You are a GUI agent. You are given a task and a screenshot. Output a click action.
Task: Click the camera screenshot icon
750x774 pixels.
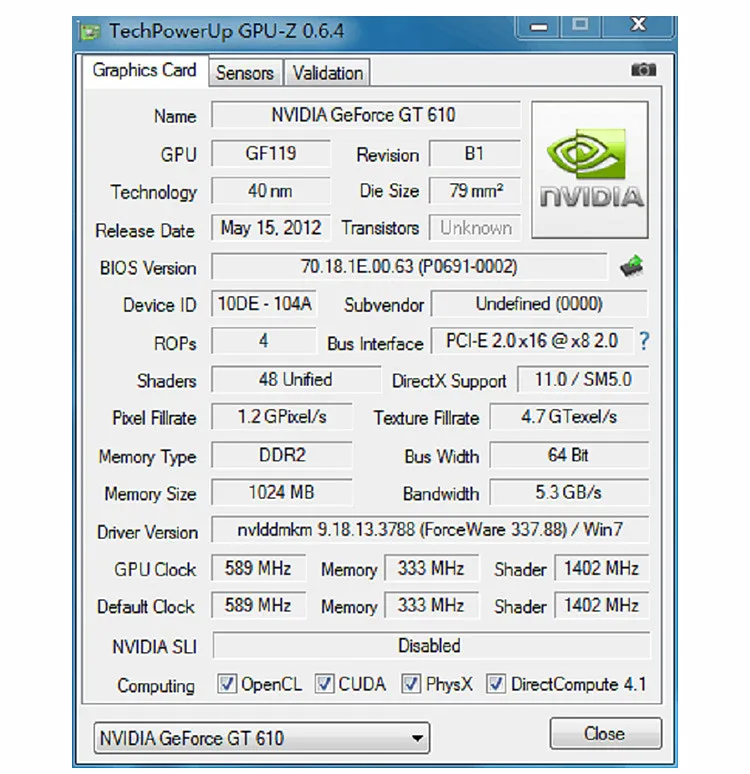click(x=643, y=70)
